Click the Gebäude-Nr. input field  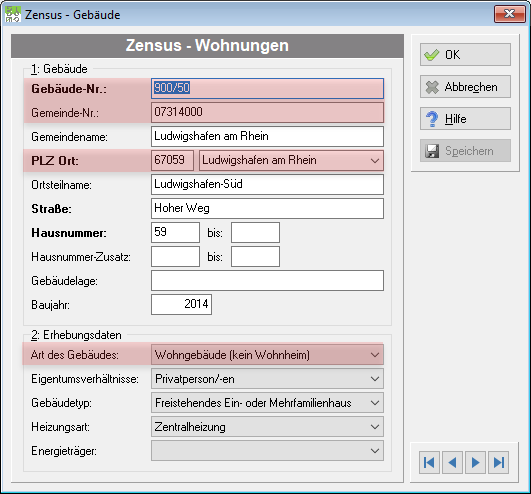(x=267, y=88)
